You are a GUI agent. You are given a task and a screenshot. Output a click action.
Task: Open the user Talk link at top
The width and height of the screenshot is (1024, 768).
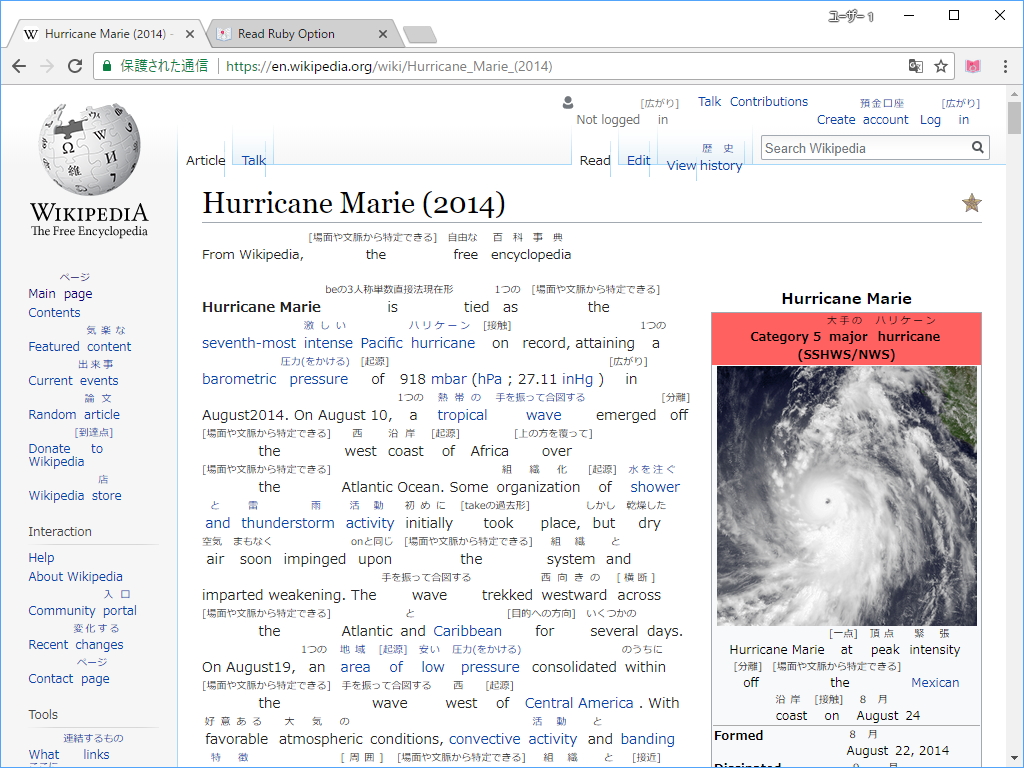tap(709, 101)
